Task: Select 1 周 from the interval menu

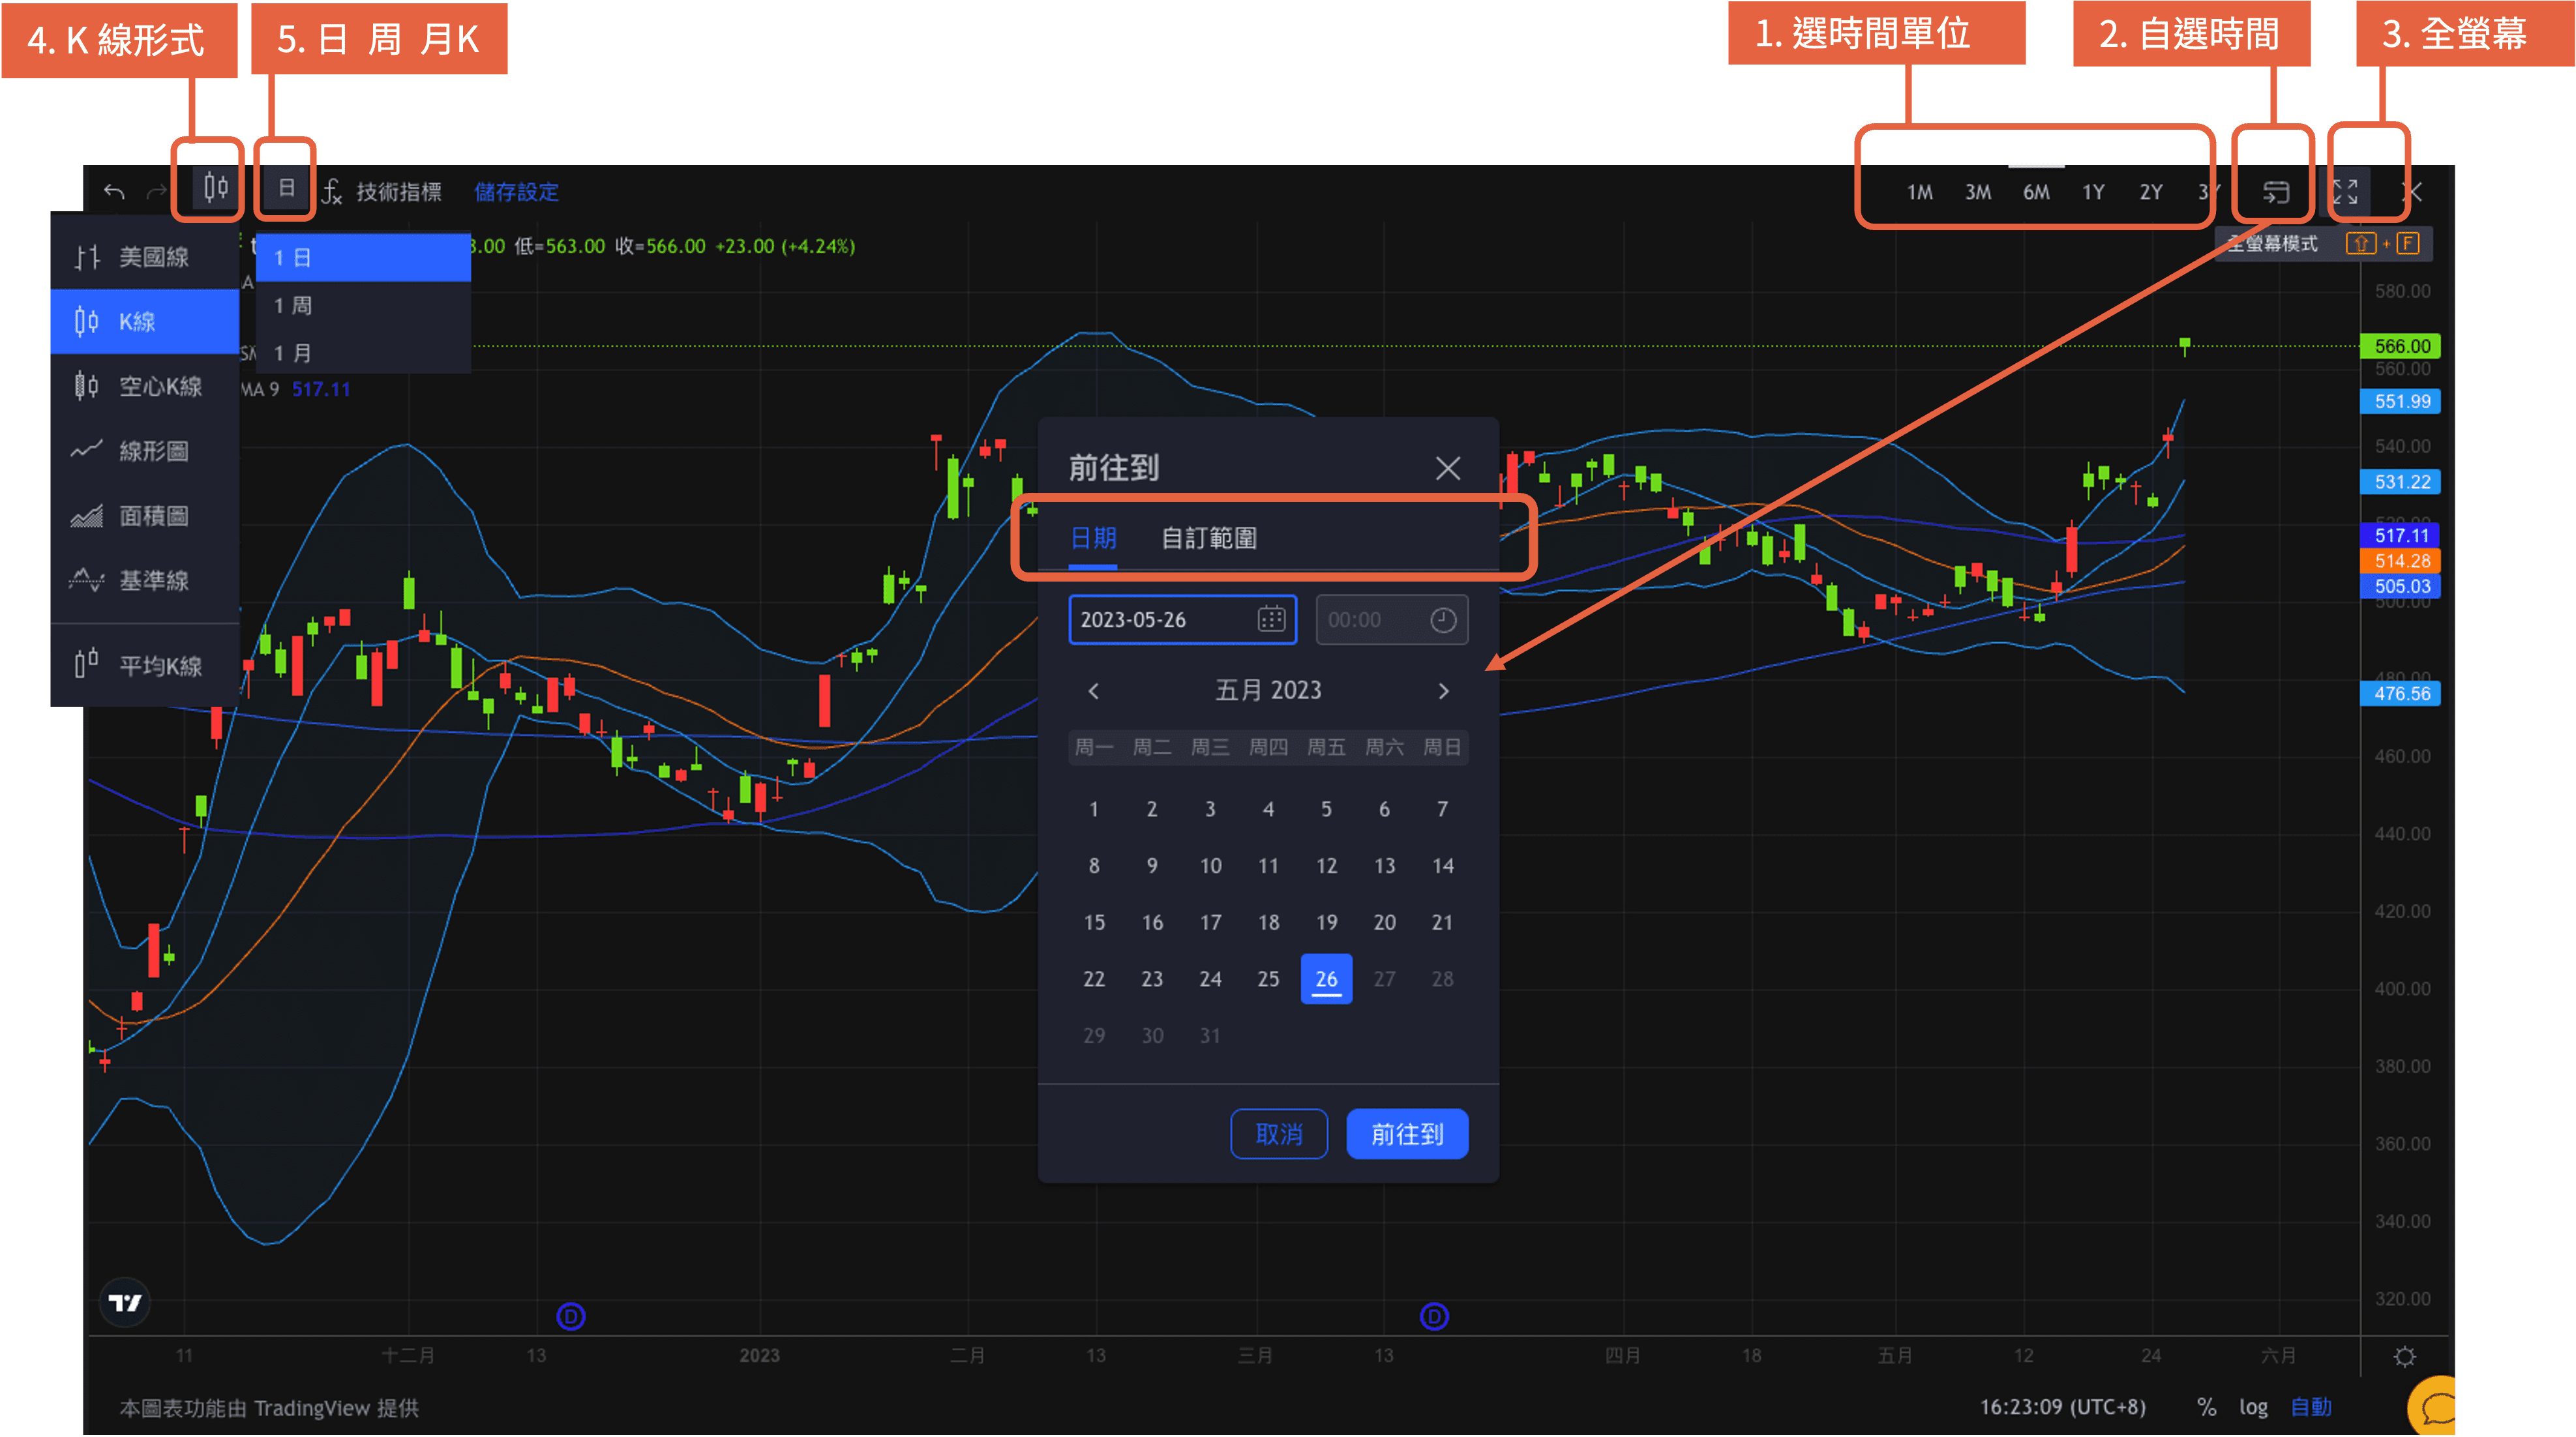Action: coord(293,305)
